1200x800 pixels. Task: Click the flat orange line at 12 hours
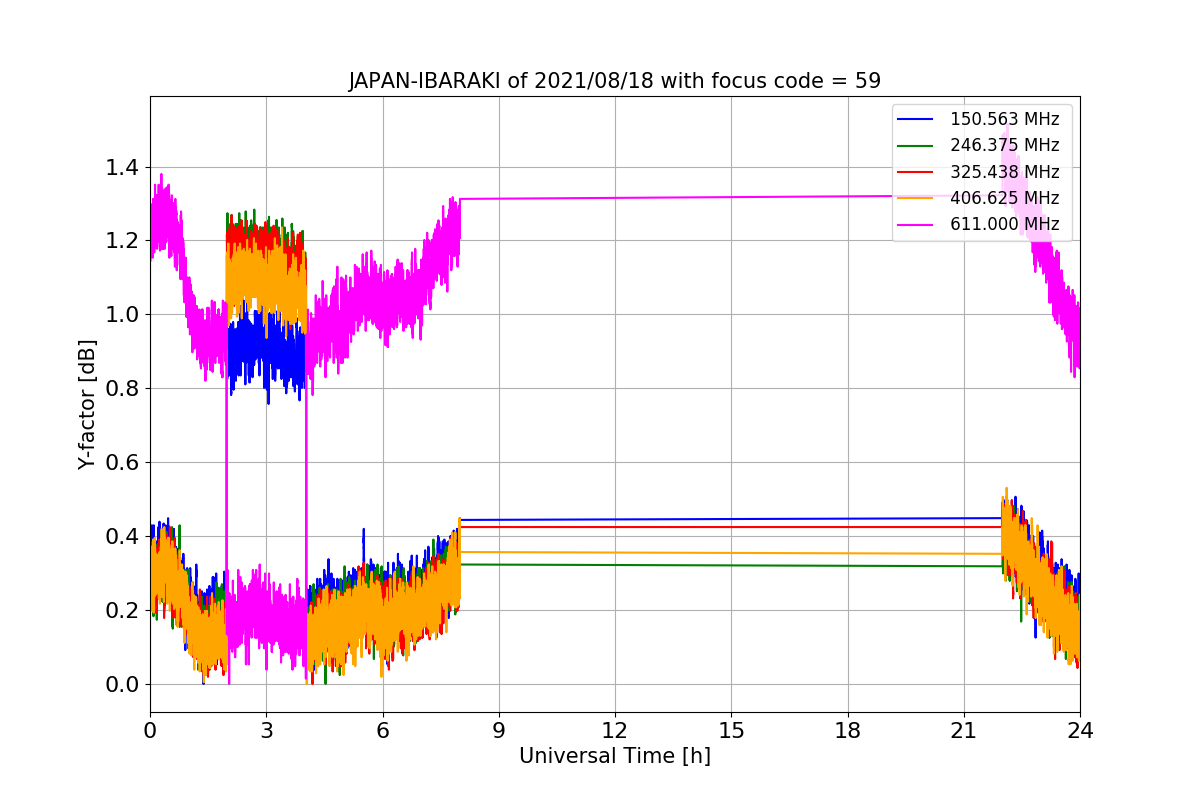click(615, 552)
